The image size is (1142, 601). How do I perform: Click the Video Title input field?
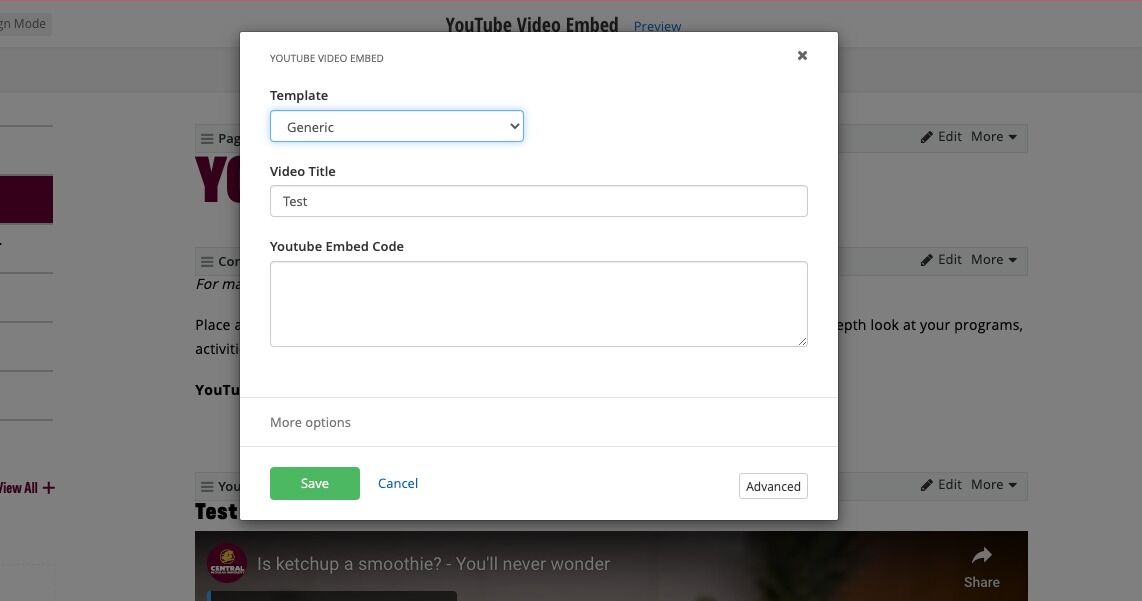(x=538, y=201)
